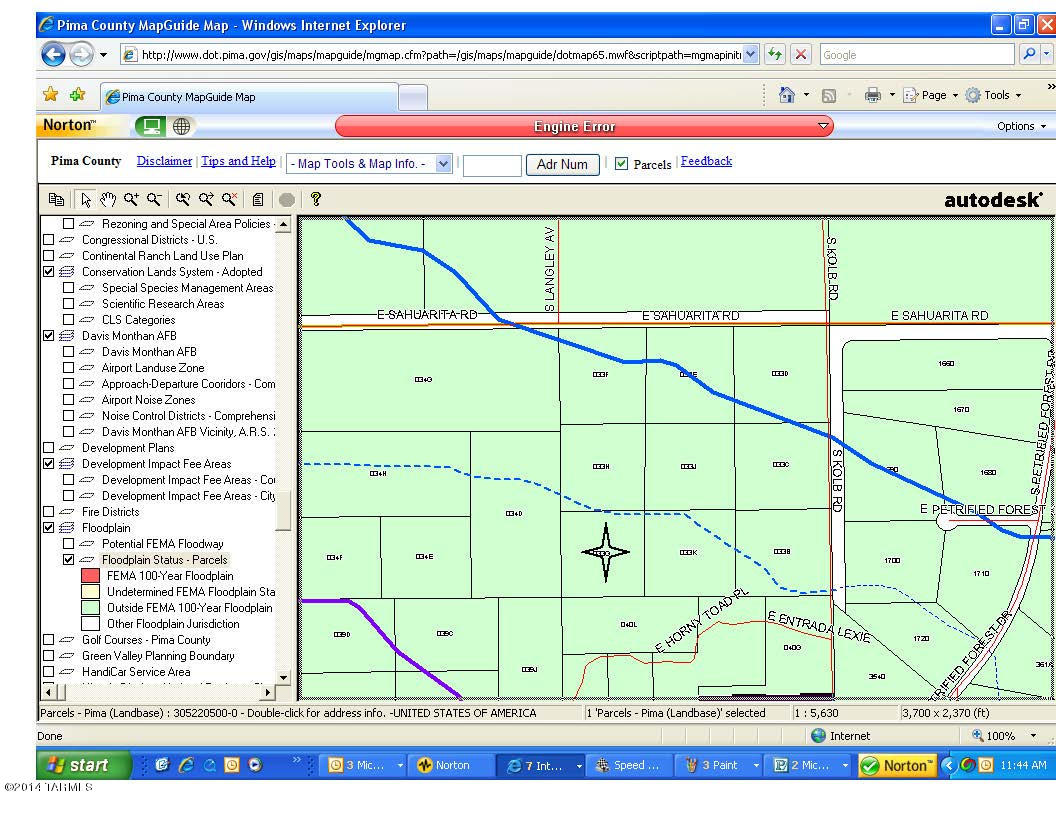Click address number input field

[492, 165]
